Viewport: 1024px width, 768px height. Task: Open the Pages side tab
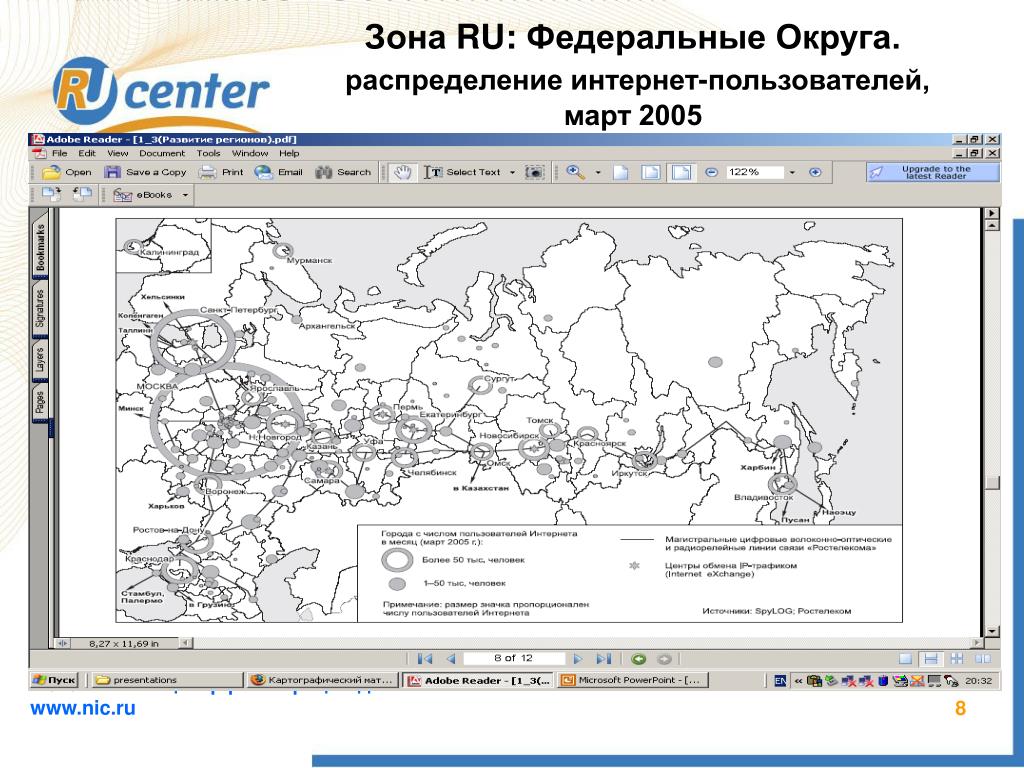click(x=40, y=402)
